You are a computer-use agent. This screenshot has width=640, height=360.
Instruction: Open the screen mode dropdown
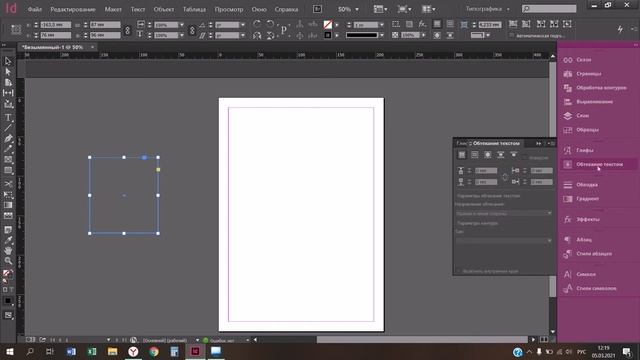(x=404, y=9)
